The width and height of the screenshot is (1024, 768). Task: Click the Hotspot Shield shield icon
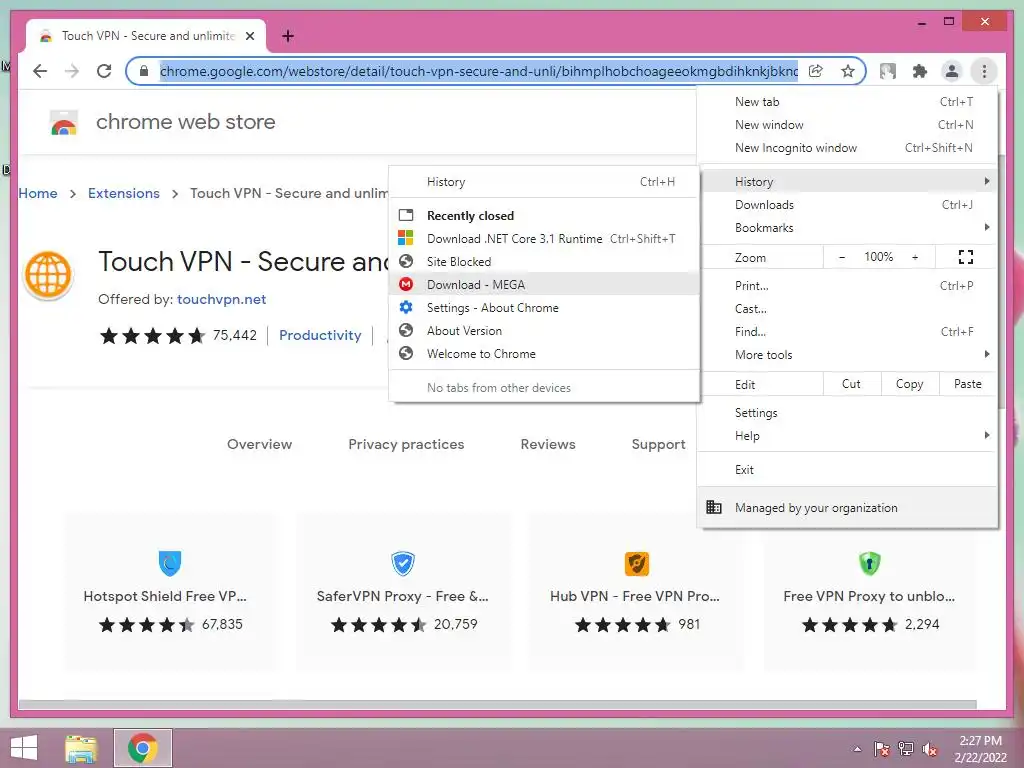(170, 563)
